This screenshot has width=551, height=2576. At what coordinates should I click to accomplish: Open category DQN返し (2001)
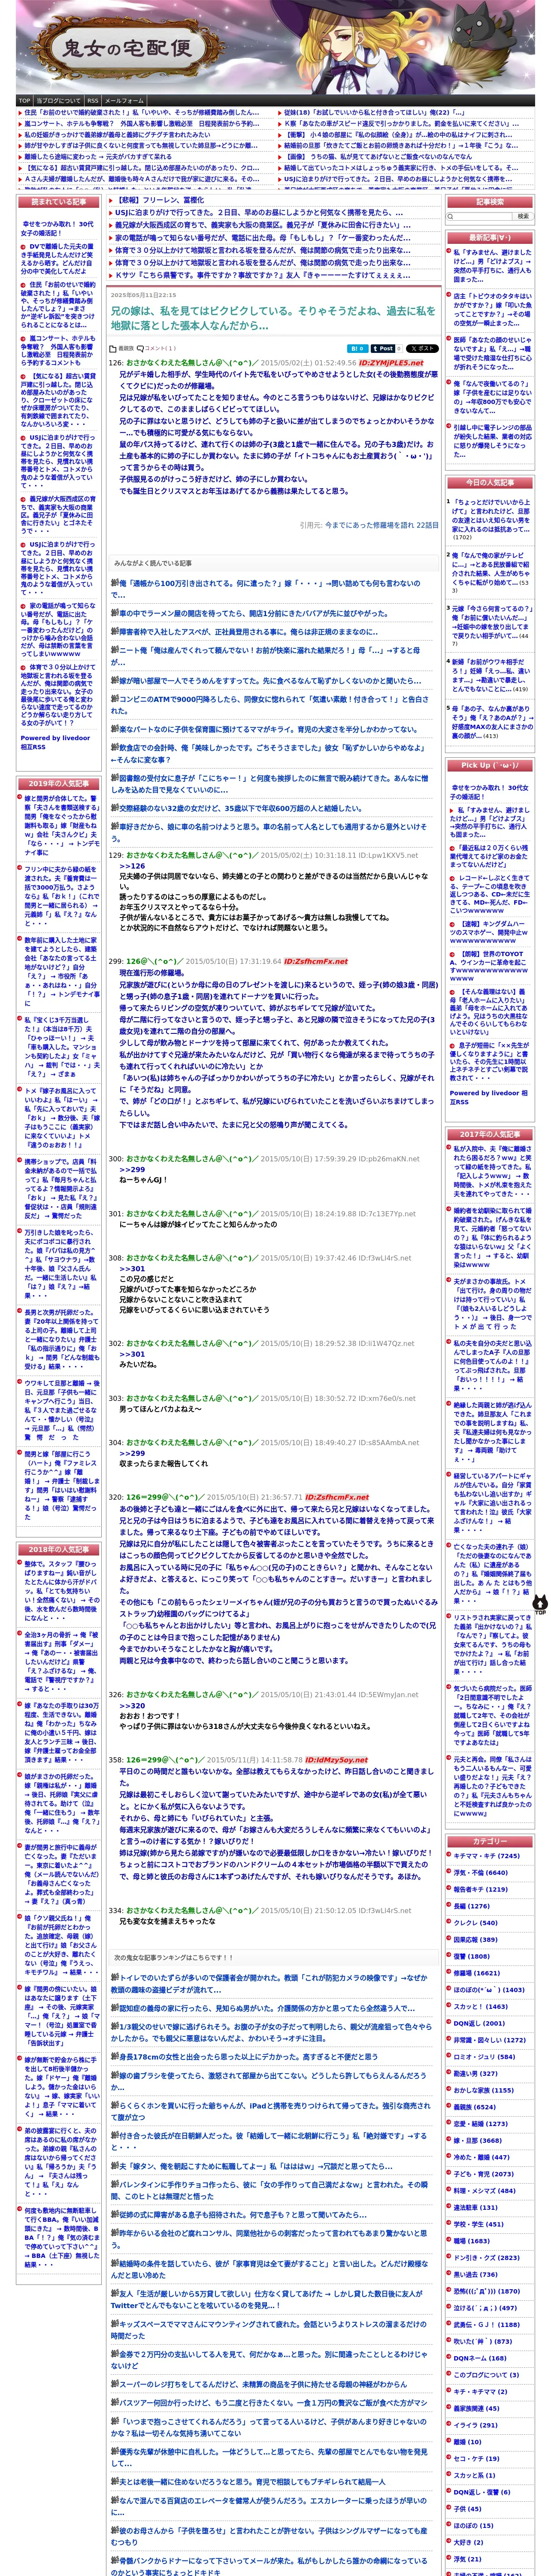tap(479, 2023)
